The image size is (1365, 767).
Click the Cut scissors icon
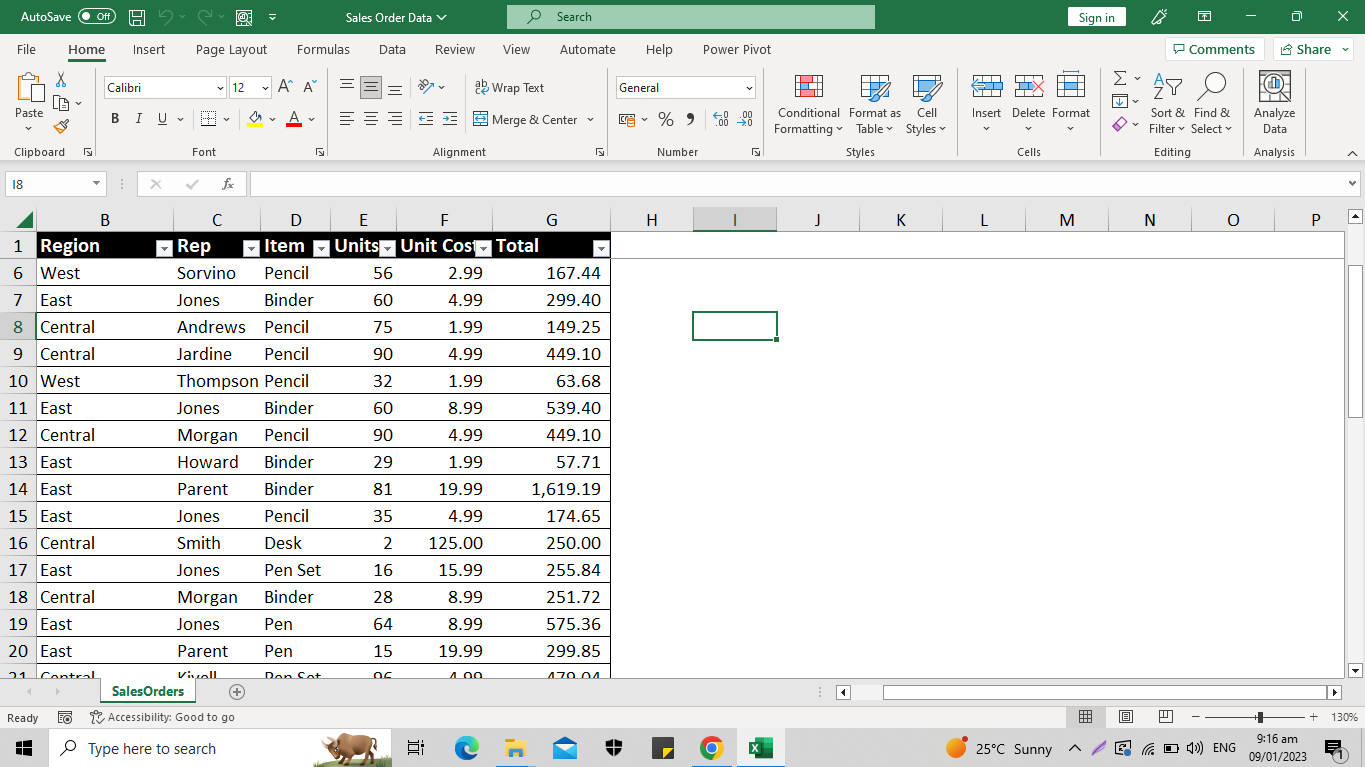click(61, 79)
